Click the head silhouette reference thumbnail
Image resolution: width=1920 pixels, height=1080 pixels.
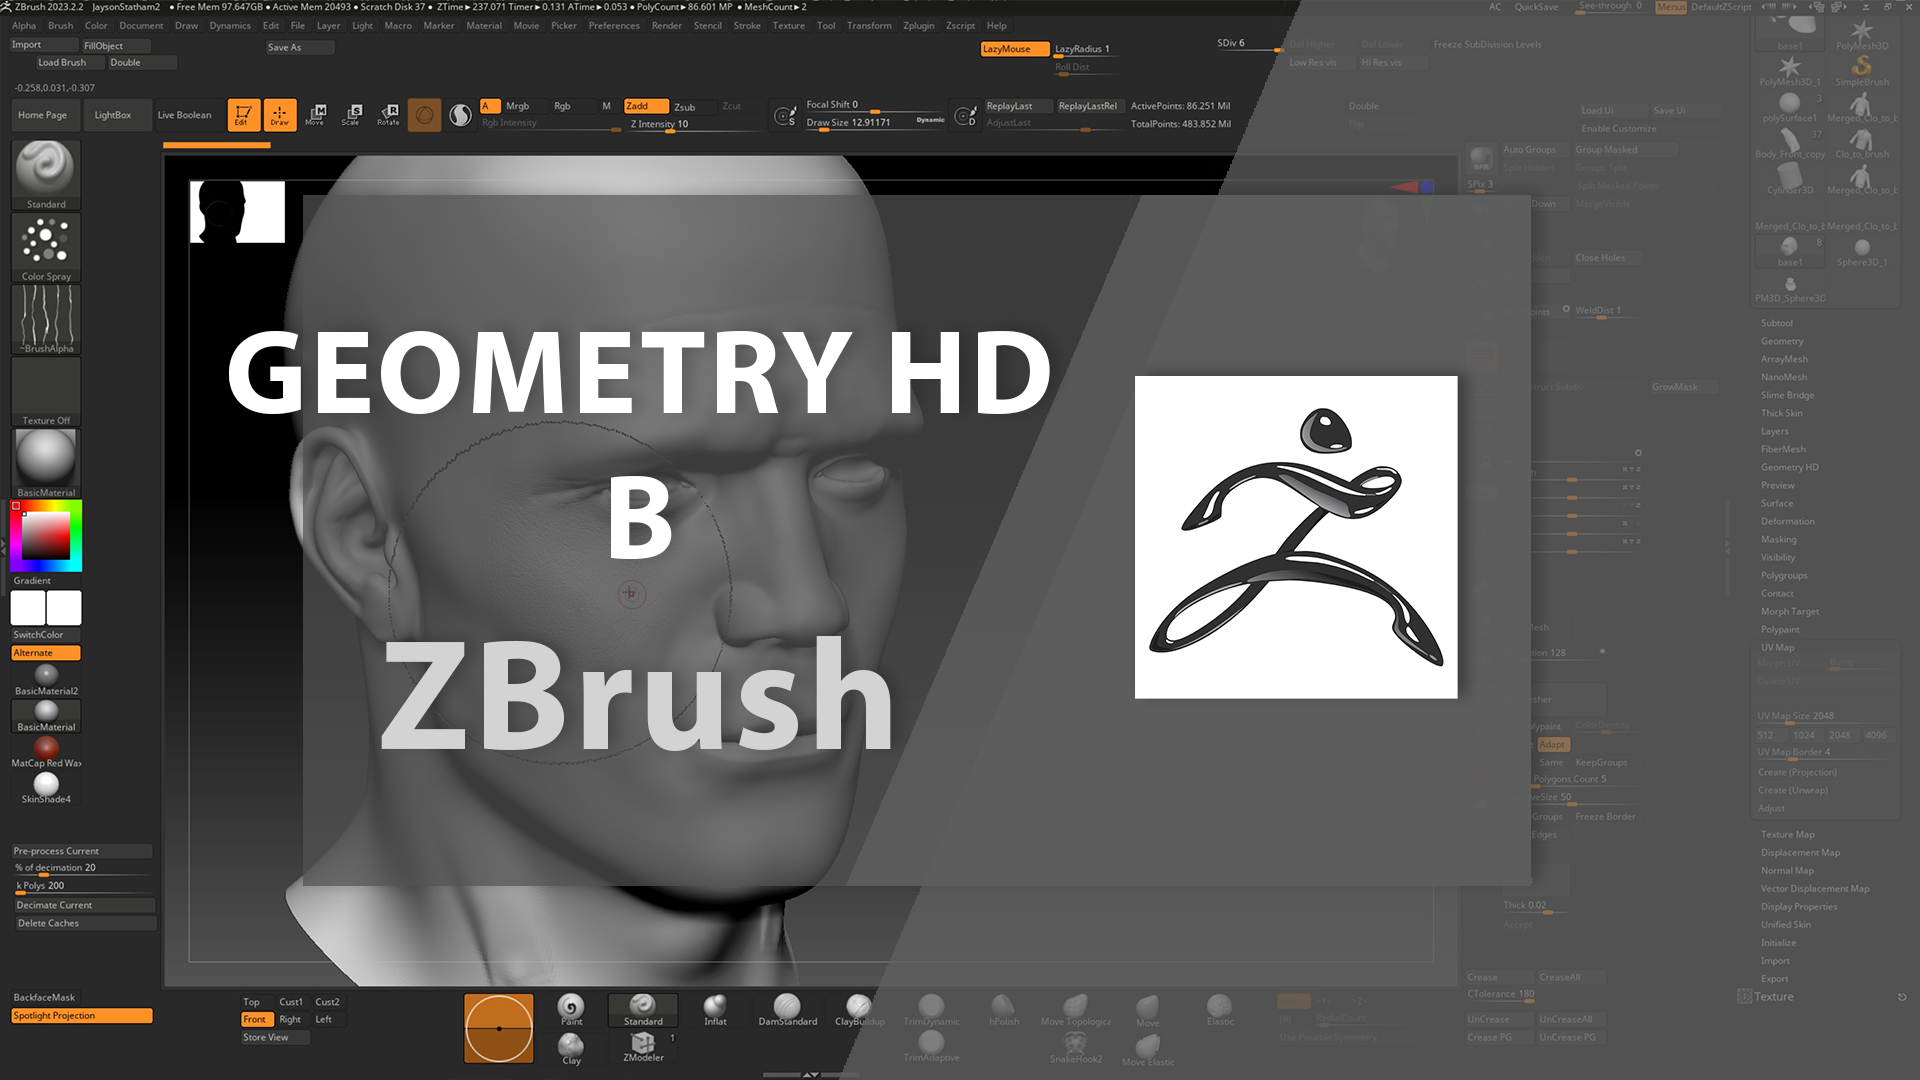237,212
